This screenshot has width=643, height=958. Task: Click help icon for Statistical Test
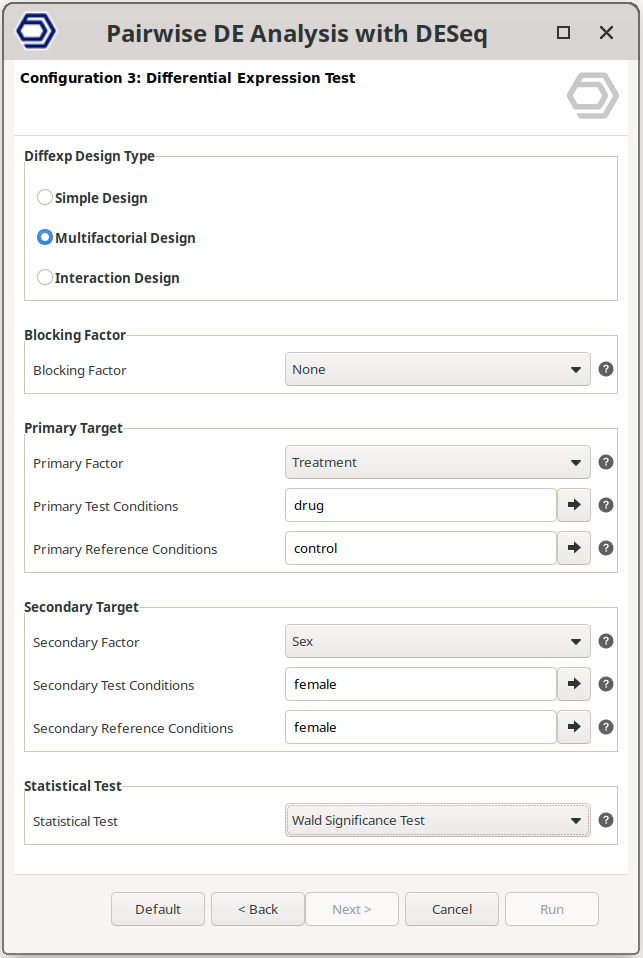tap(606, 820)
